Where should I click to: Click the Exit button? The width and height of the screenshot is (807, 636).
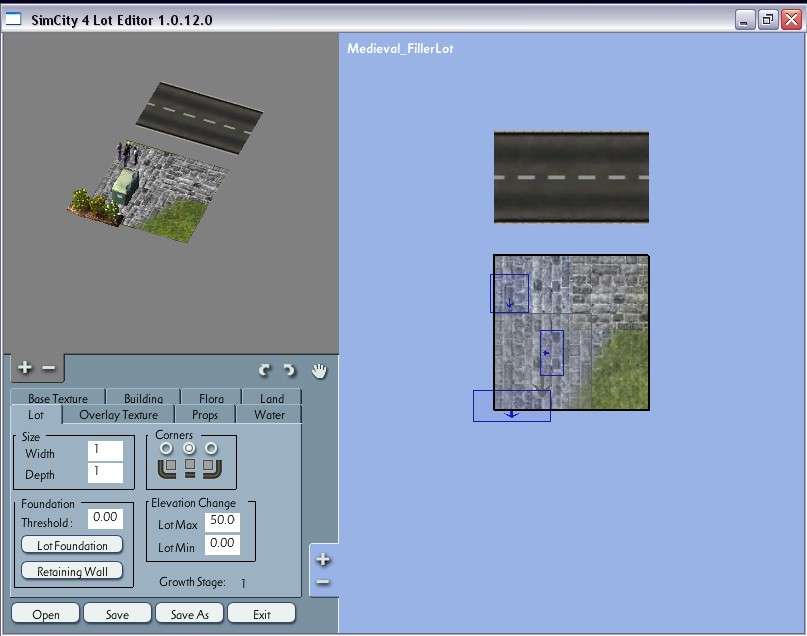[261, 614]
